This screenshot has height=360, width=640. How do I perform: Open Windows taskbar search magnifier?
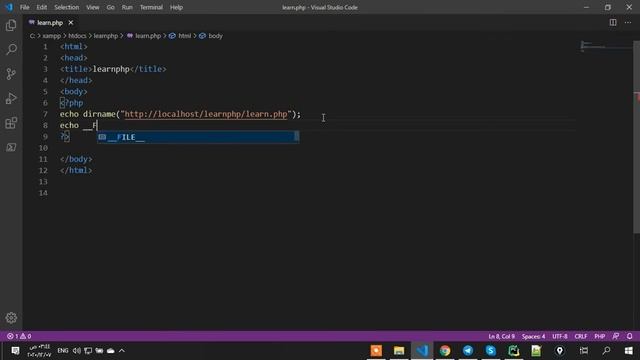click(606, 351)
